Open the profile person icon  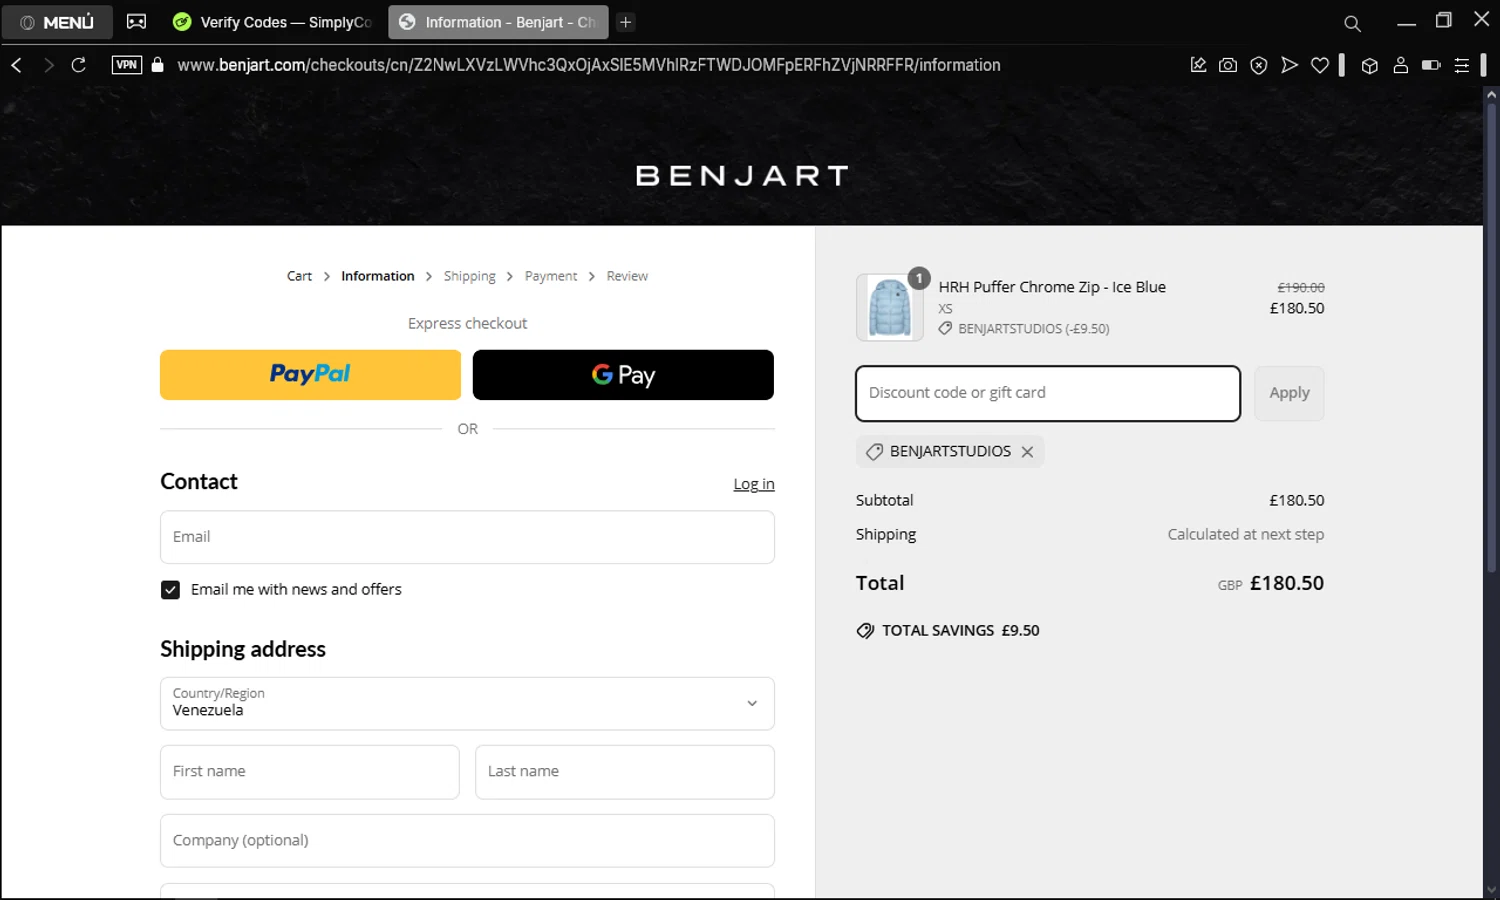pyautogui.click(x=1400, y=65)
